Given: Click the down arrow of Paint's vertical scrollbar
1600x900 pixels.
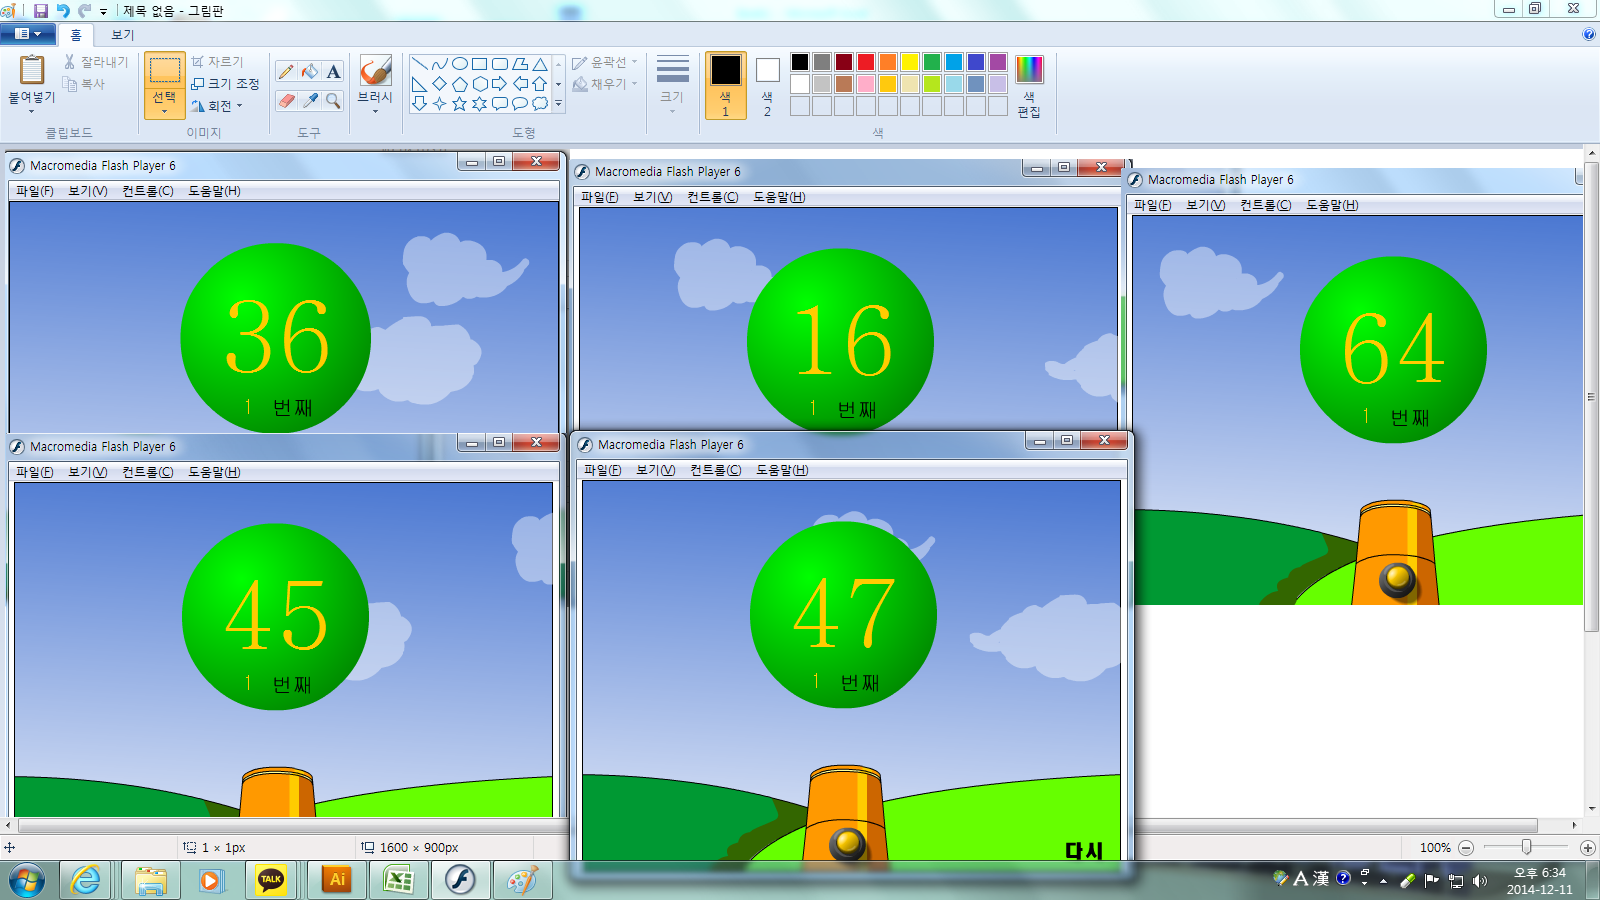Looking at the screenshot, I should click(1592, 809).
